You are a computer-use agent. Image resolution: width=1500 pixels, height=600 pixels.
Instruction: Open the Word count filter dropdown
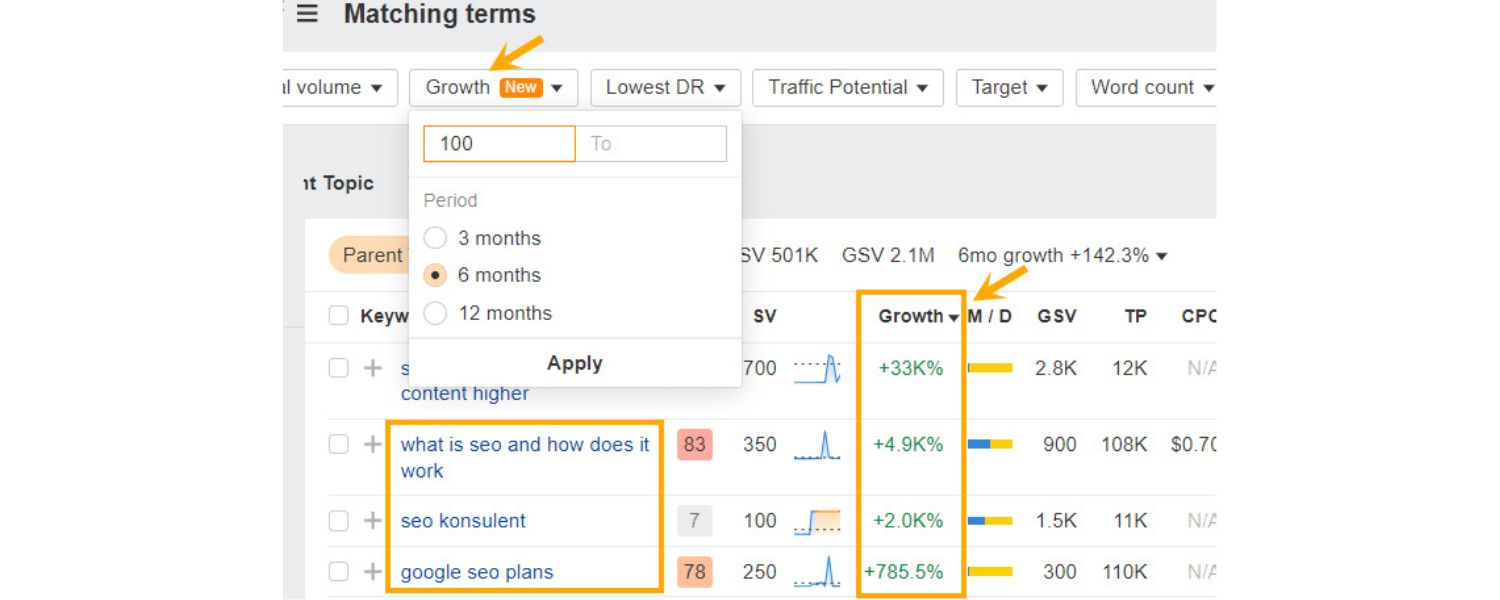click(1151, 87)
